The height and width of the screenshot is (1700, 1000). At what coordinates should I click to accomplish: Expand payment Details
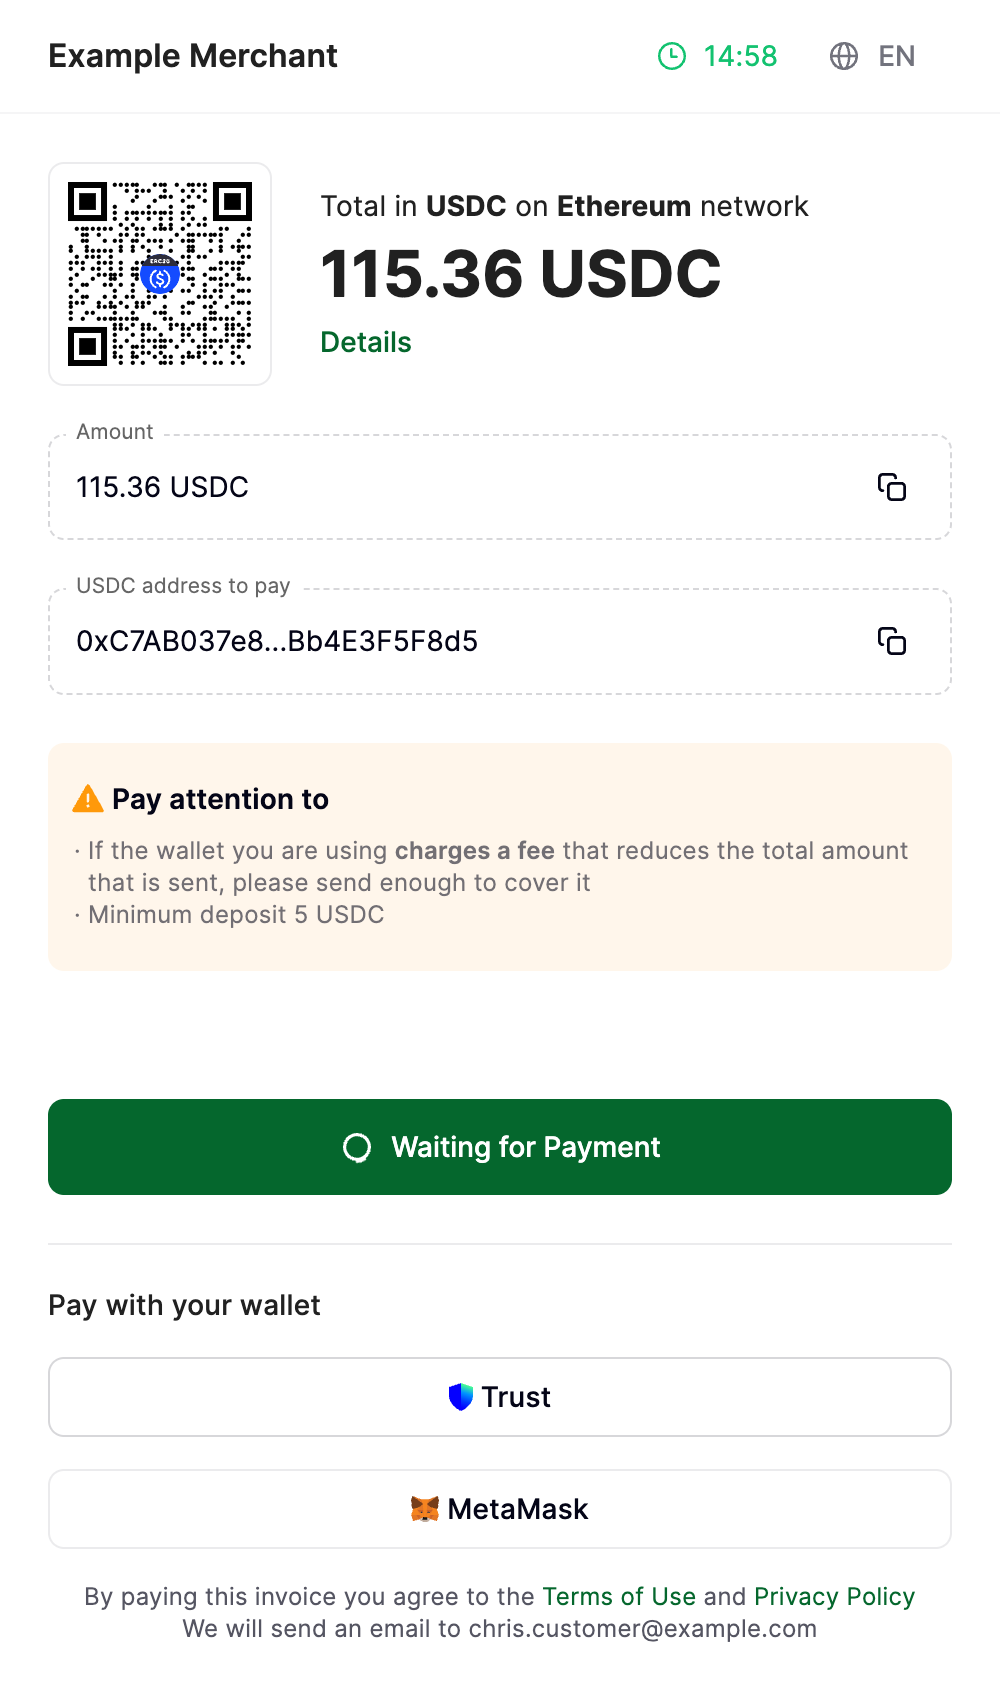tap(366, 342)
